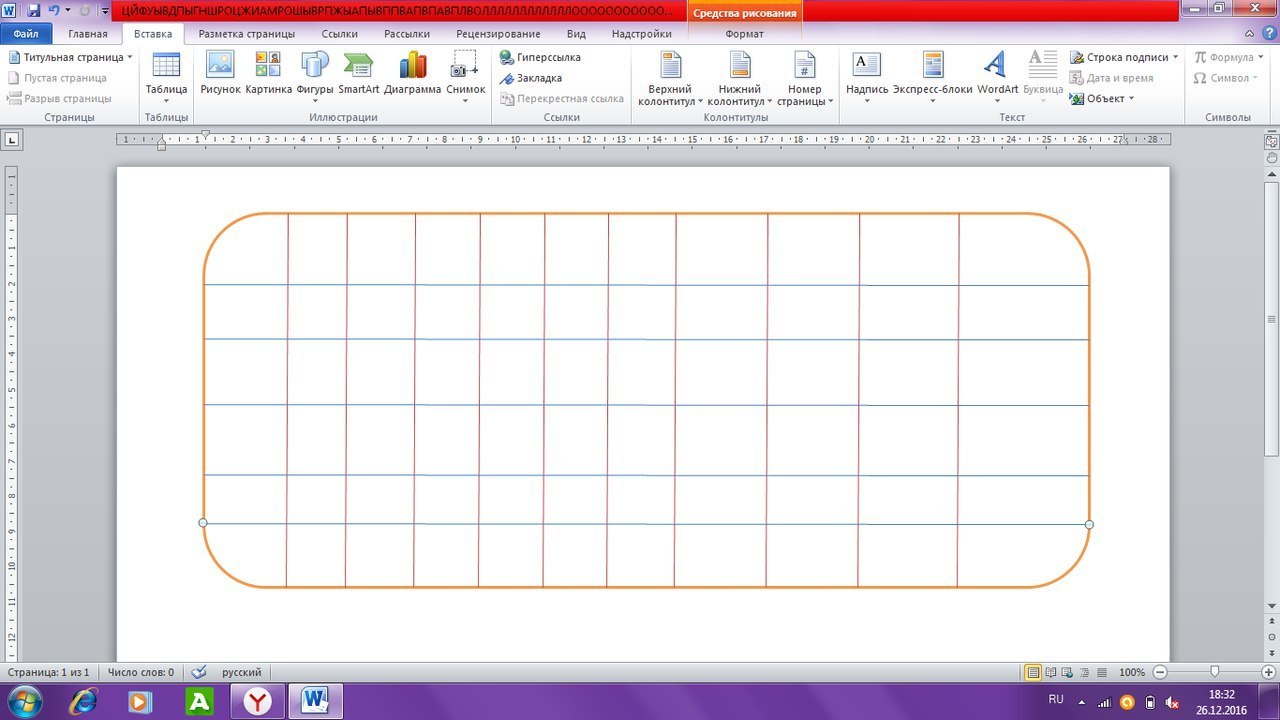Open the Экспресс-блоки quick parts

932,66
